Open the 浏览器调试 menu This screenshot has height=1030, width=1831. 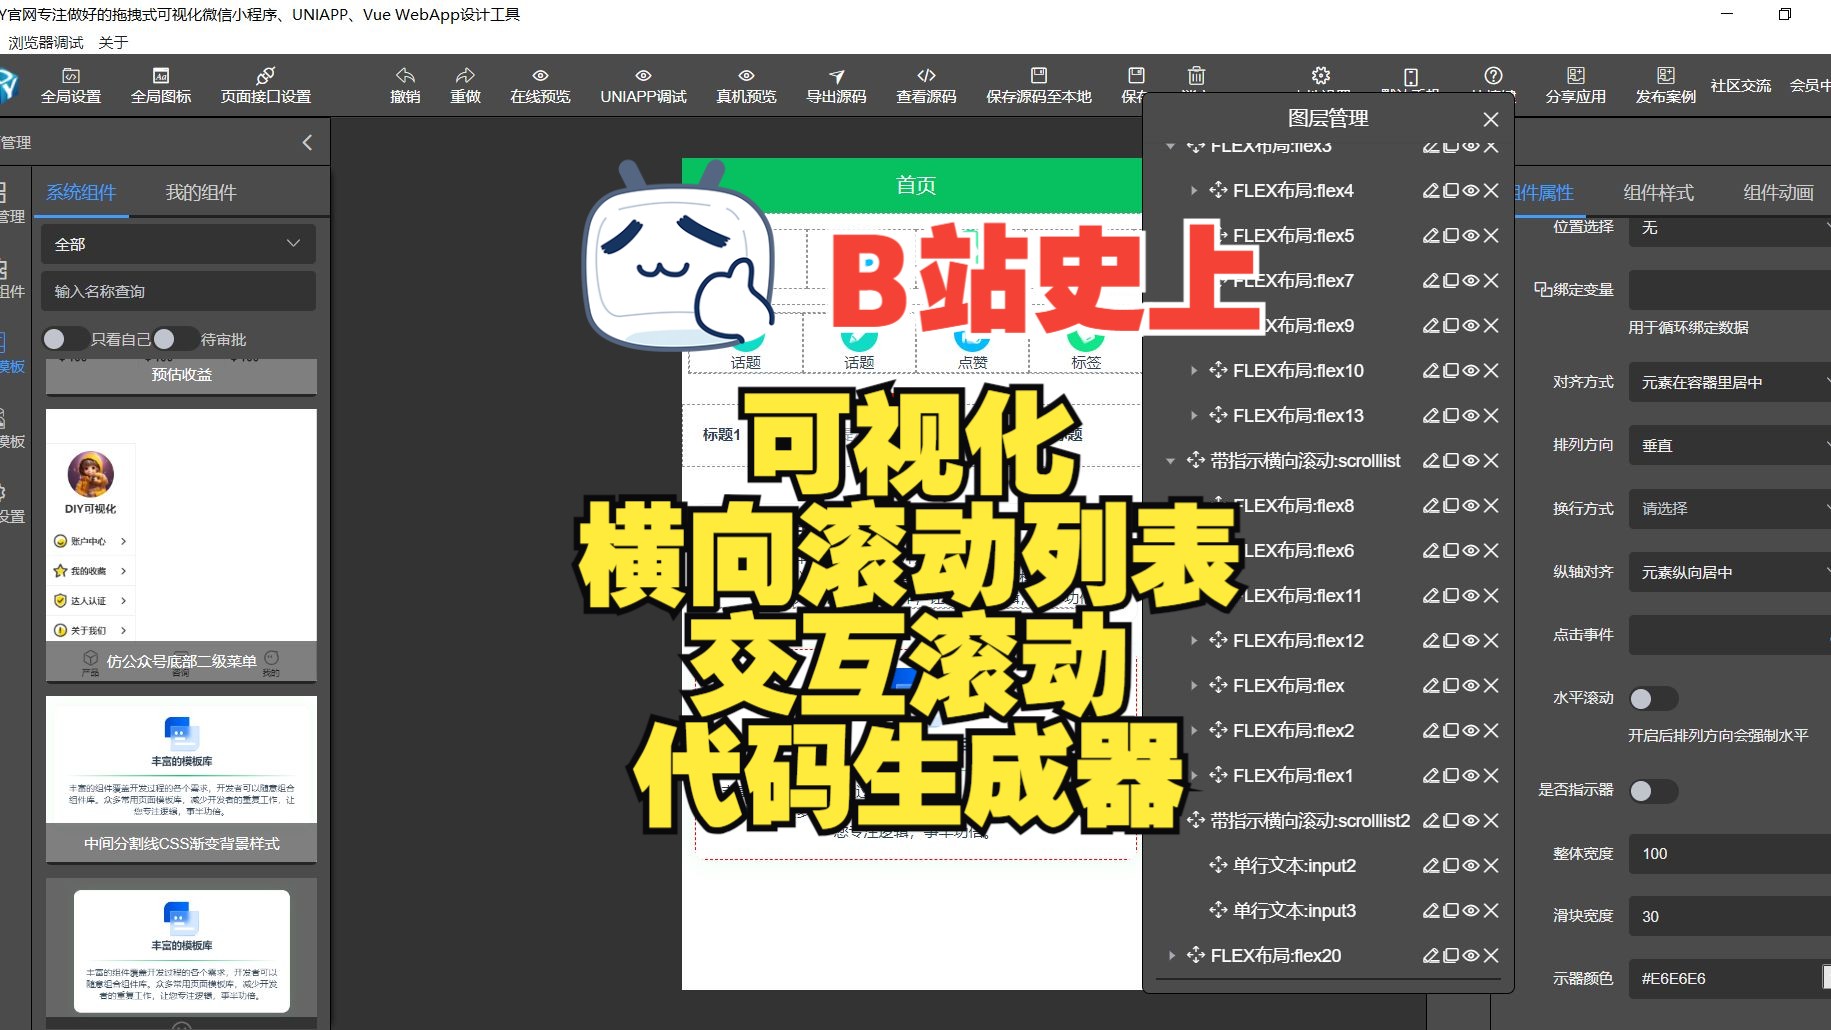tap(47, 42)
